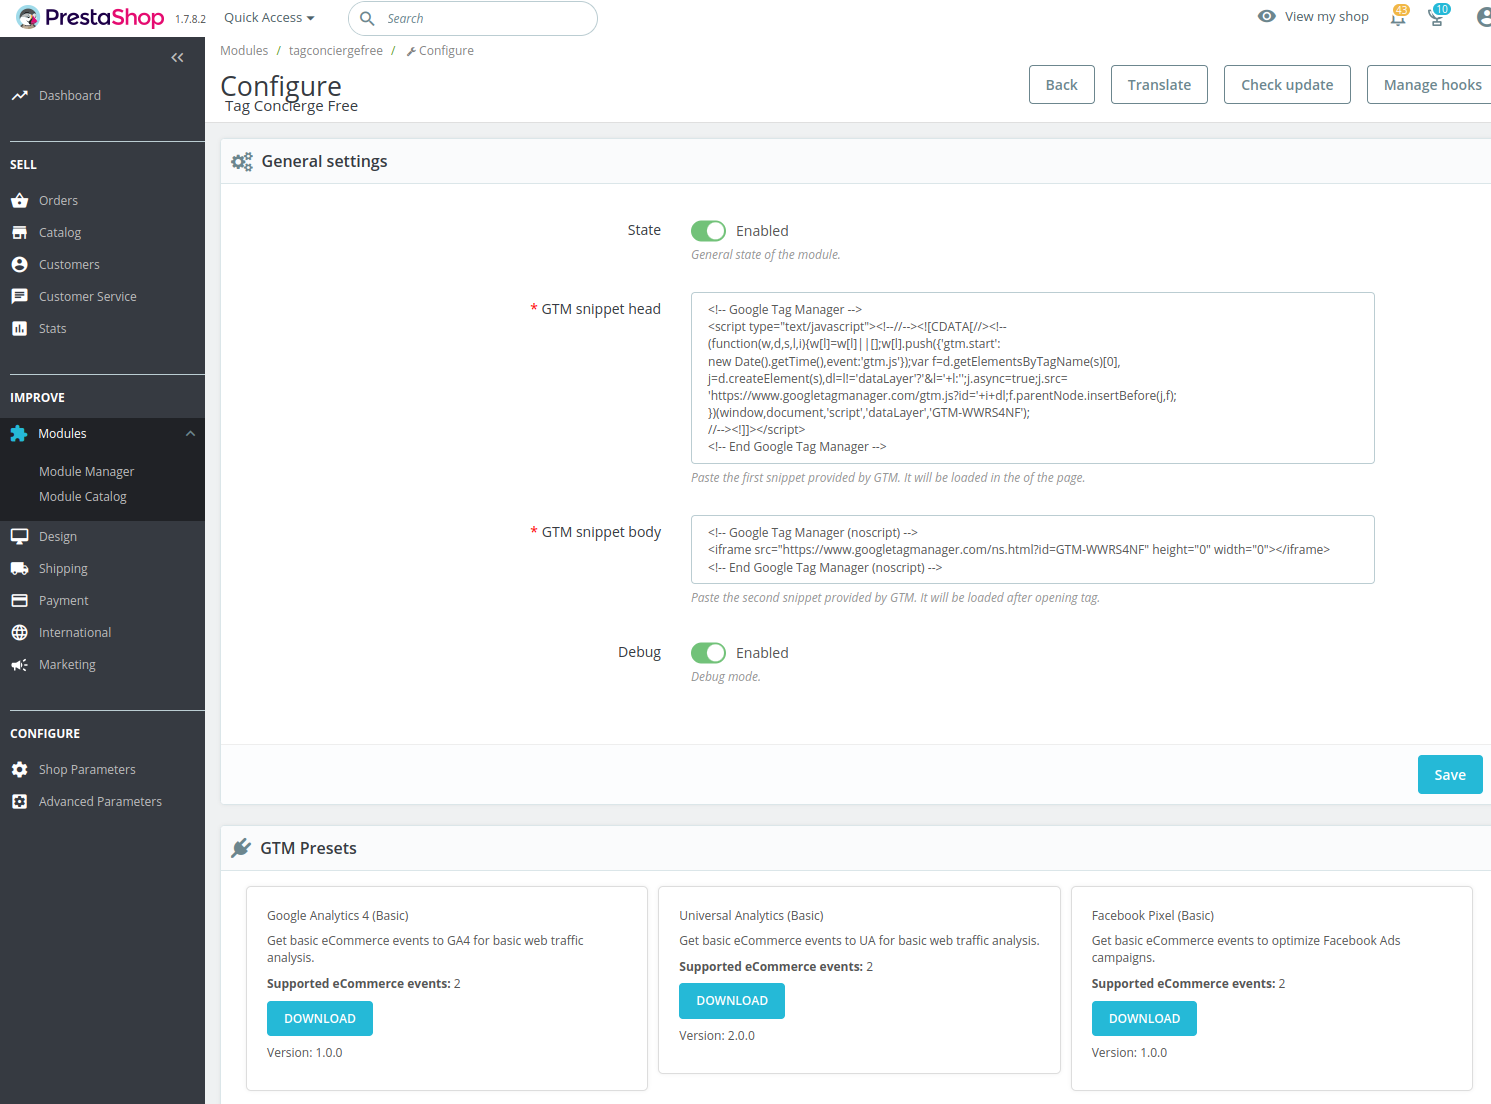
Task: Open Marketing in the sidebar
Action: tap(67, 665)
